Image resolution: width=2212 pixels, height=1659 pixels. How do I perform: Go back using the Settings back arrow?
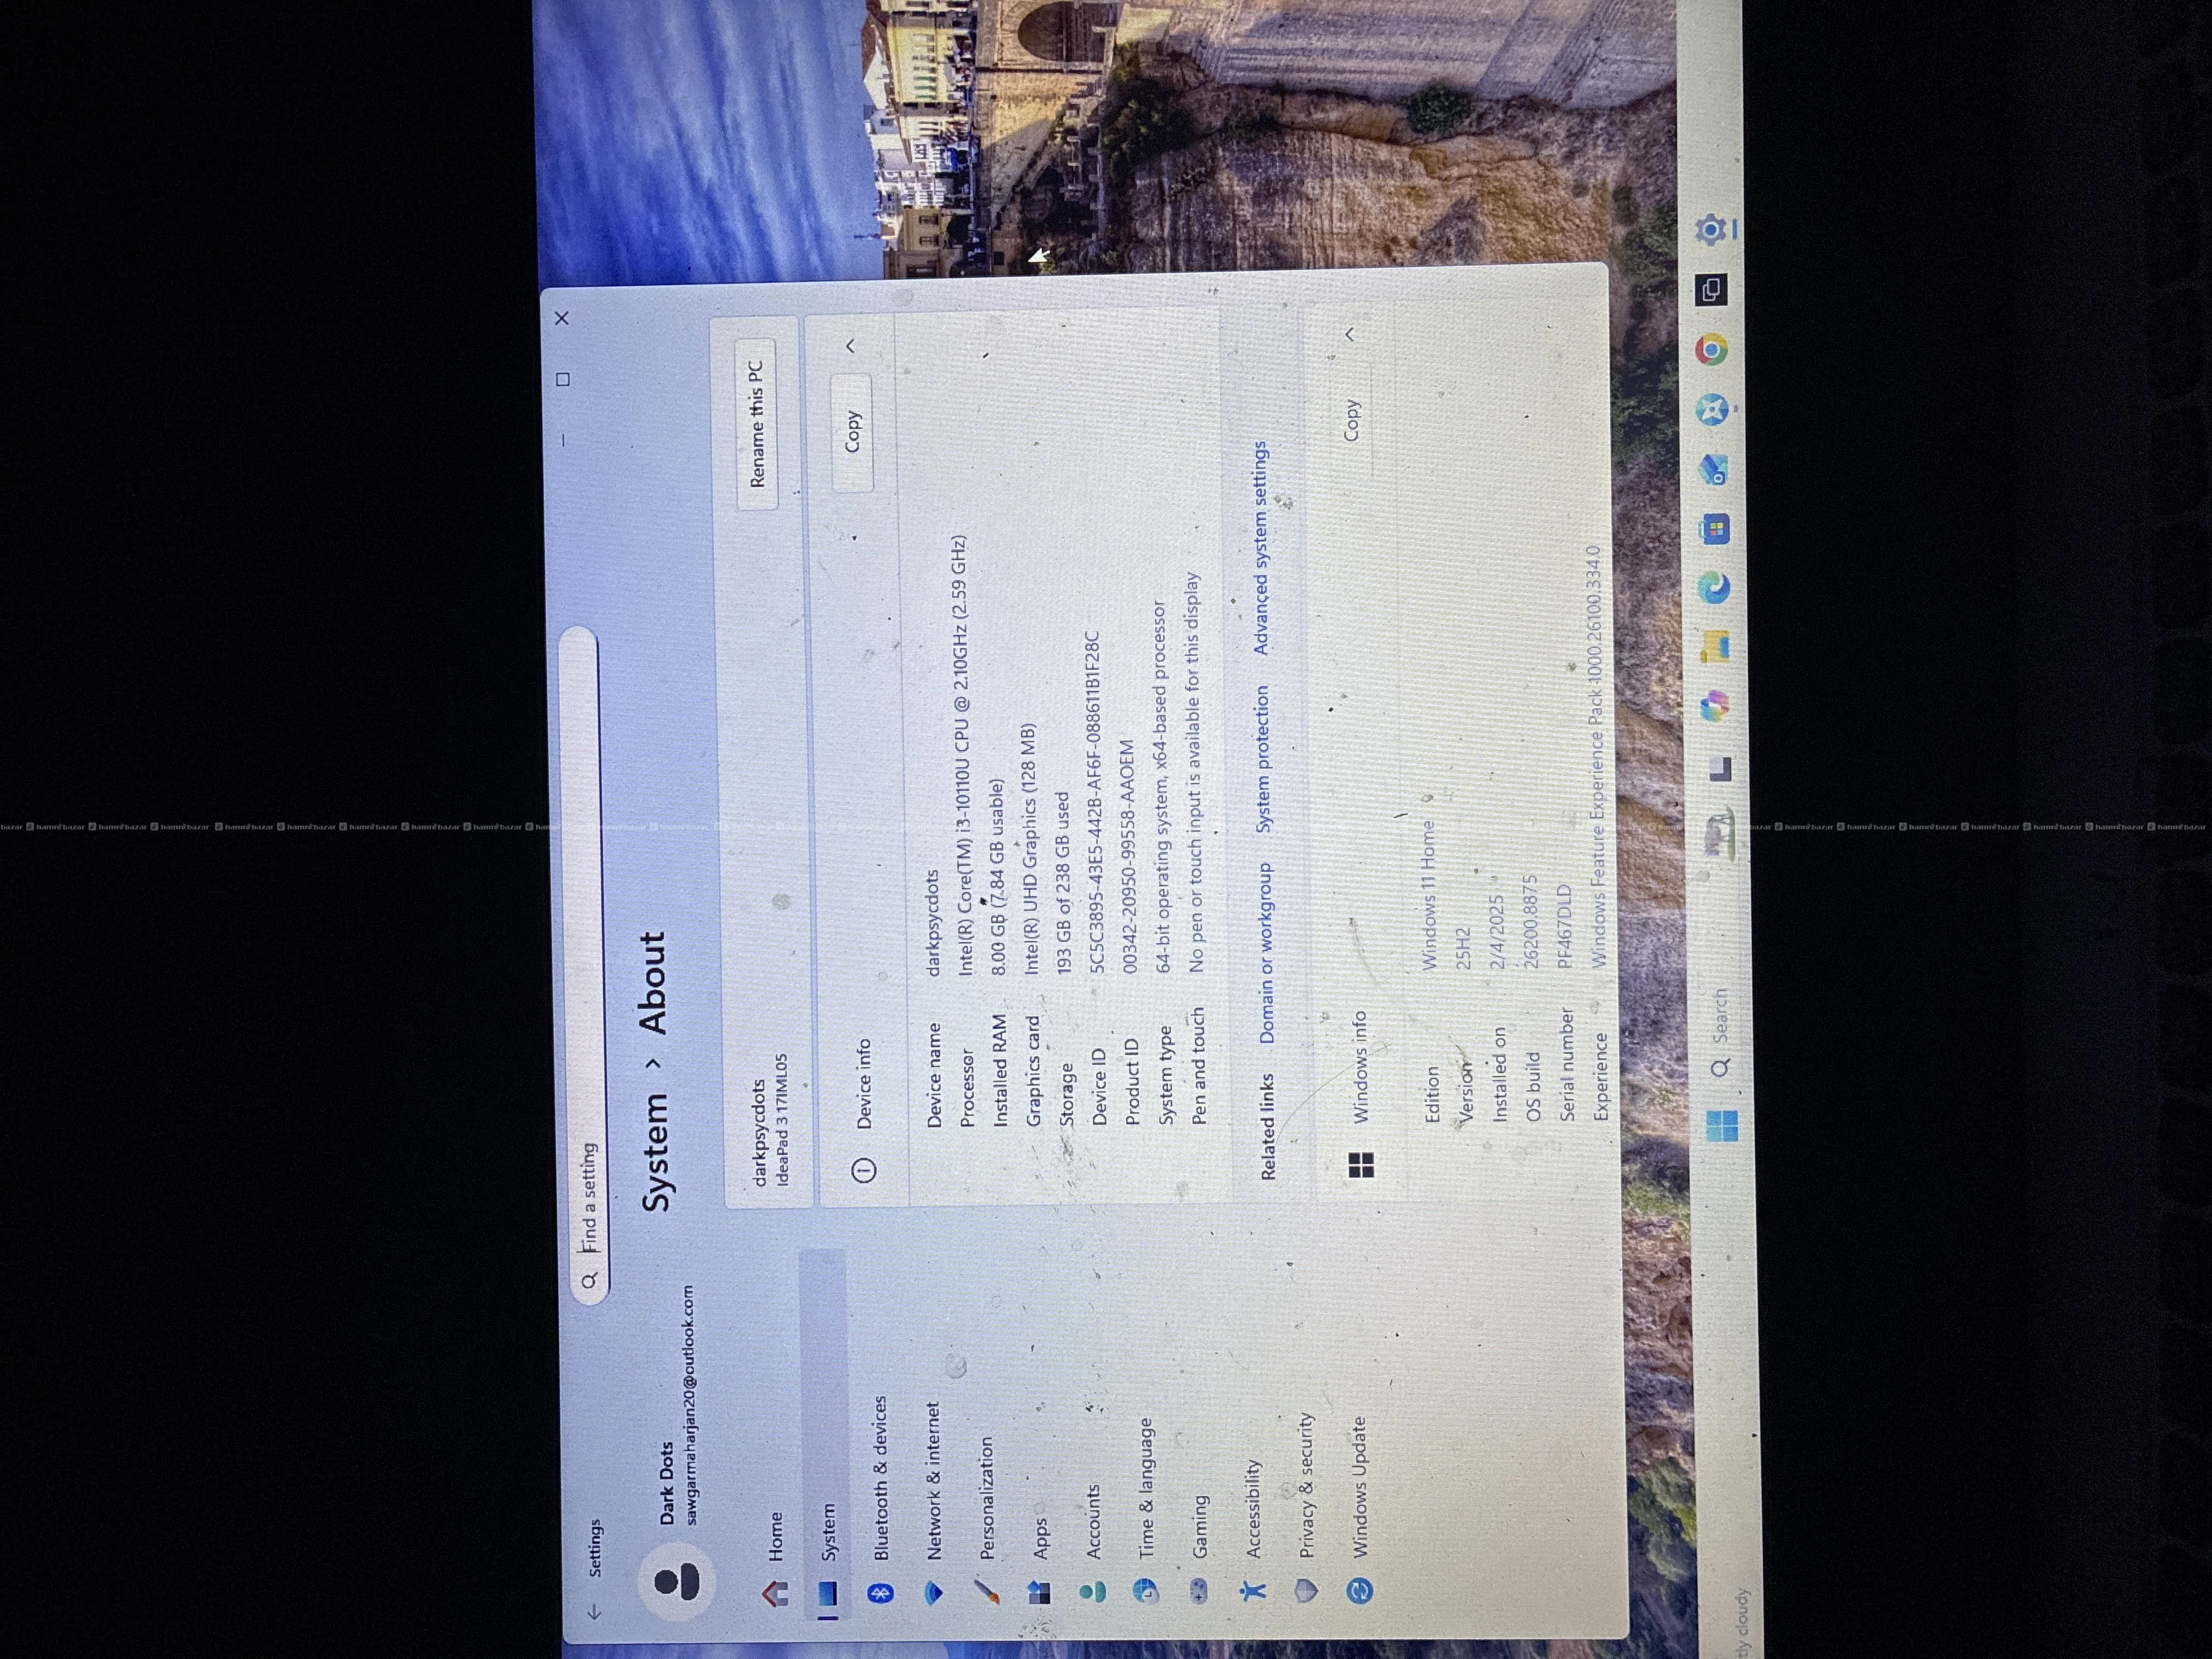tap(594, 1612)
